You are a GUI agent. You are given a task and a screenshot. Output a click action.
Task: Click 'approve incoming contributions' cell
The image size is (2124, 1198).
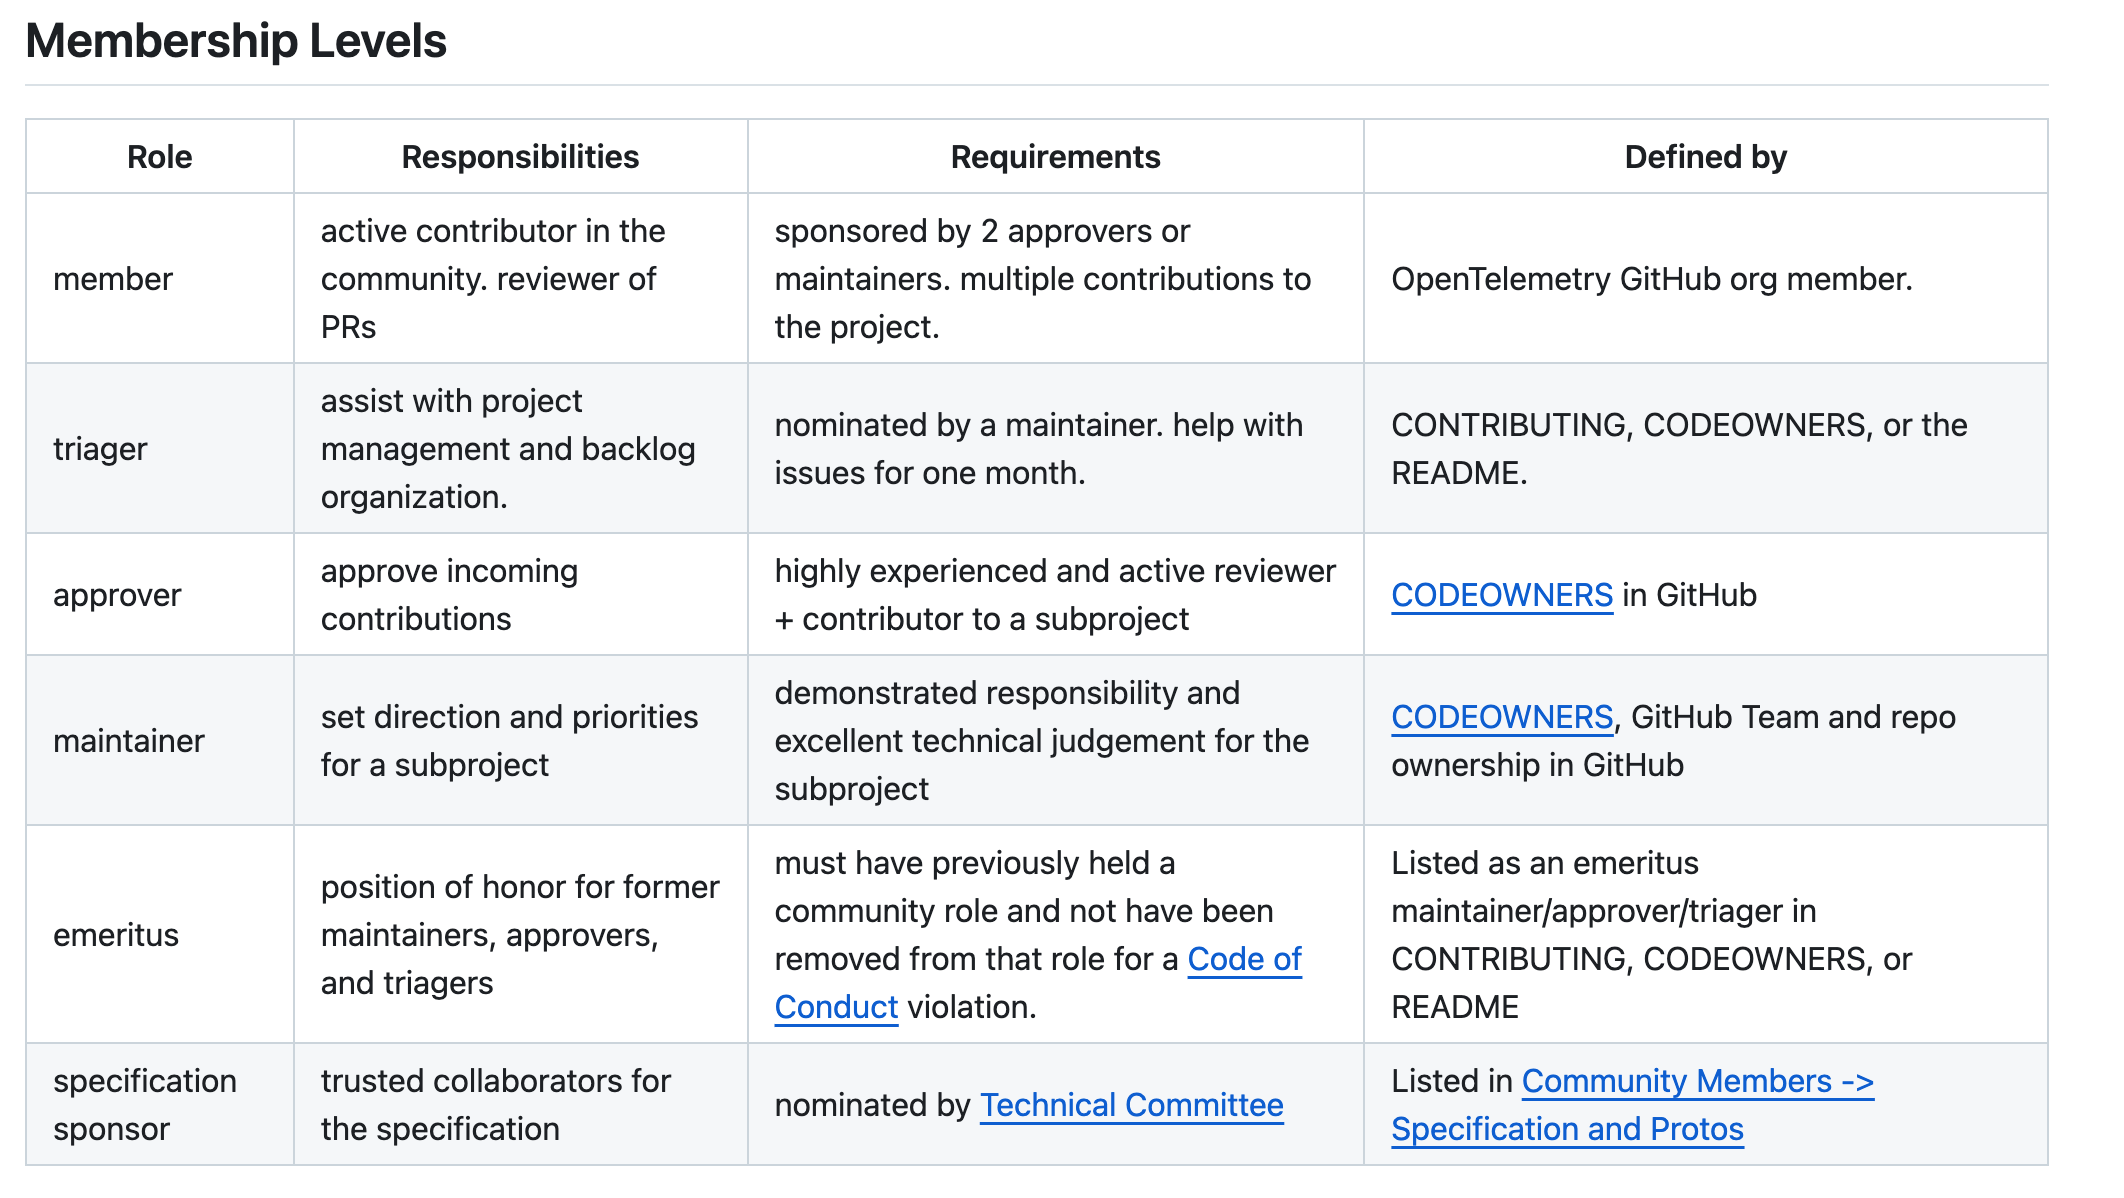click(520, 595)
